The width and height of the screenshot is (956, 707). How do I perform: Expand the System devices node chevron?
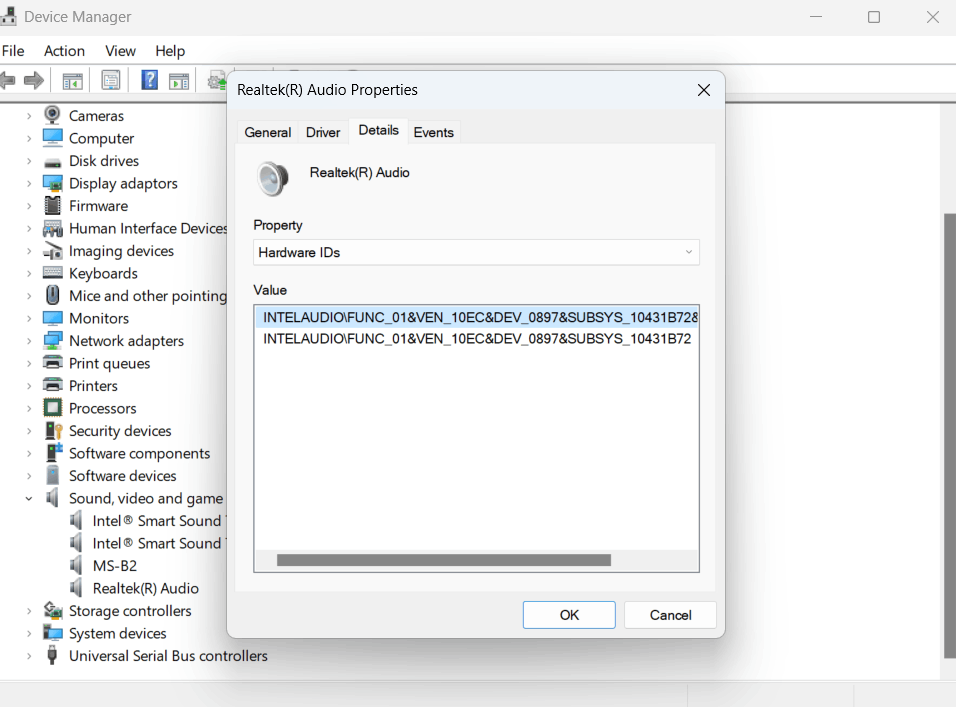click(29, 633)
